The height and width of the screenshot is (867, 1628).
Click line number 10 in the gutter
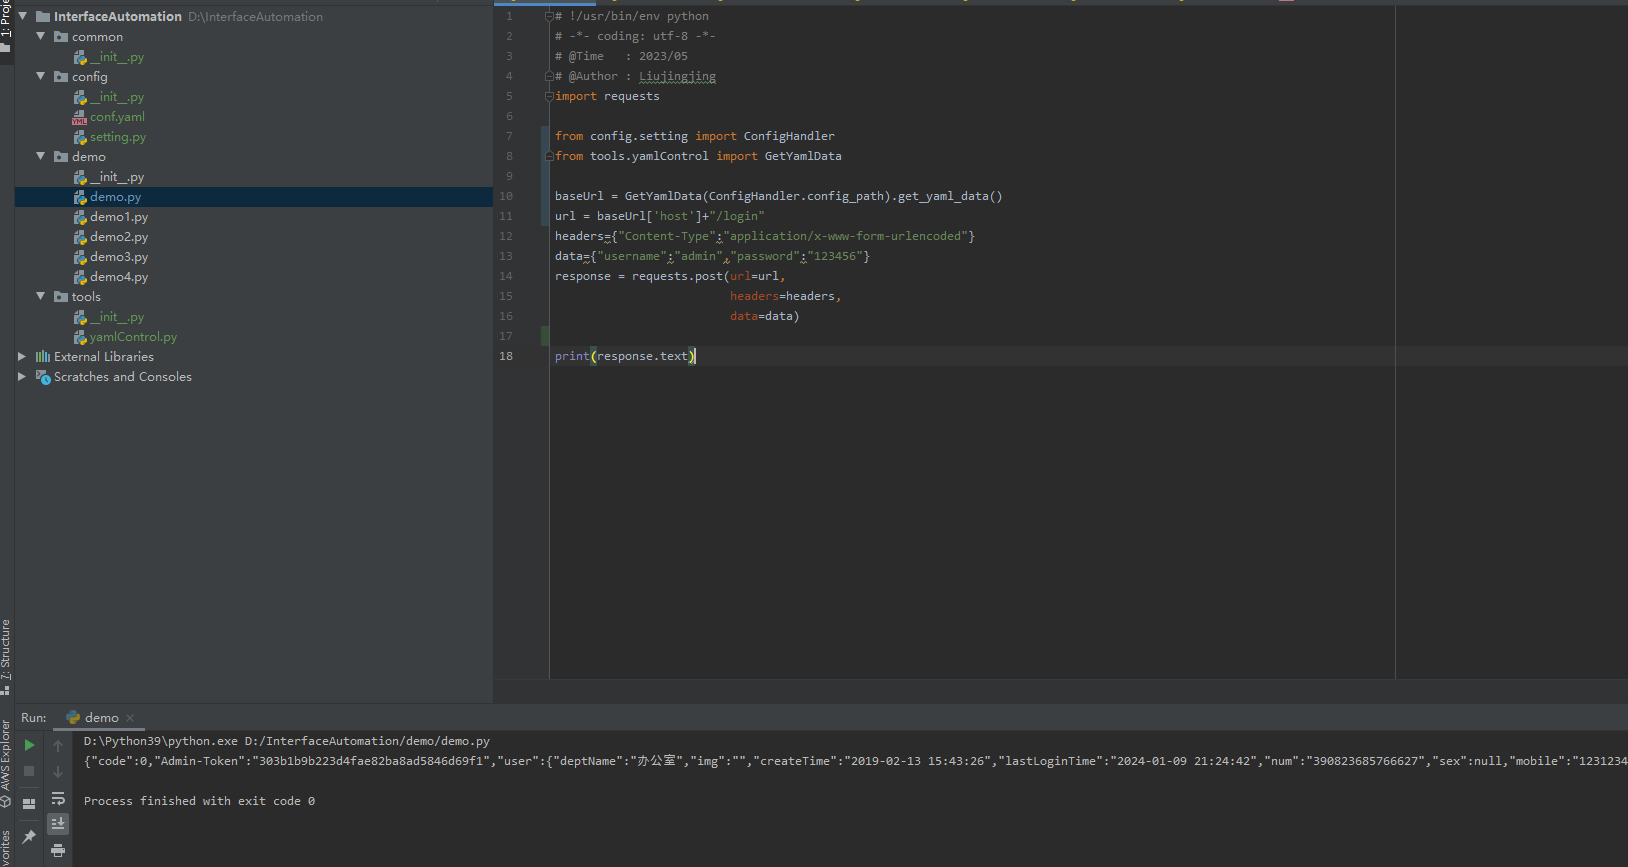tap(506, 196)
